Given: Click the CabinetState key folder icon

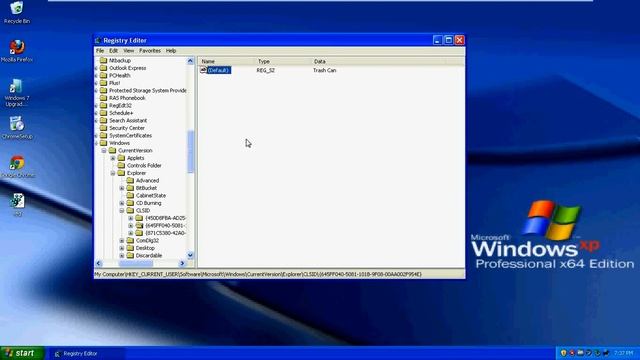Looking at the screenshot, I should pyautogui.click(x=130, y=196).
